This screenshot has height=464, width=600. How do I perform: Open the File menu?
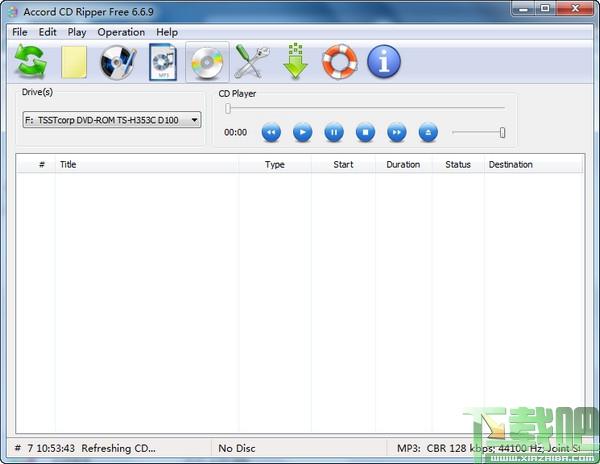pyautogui.click(x=20, y=32)
